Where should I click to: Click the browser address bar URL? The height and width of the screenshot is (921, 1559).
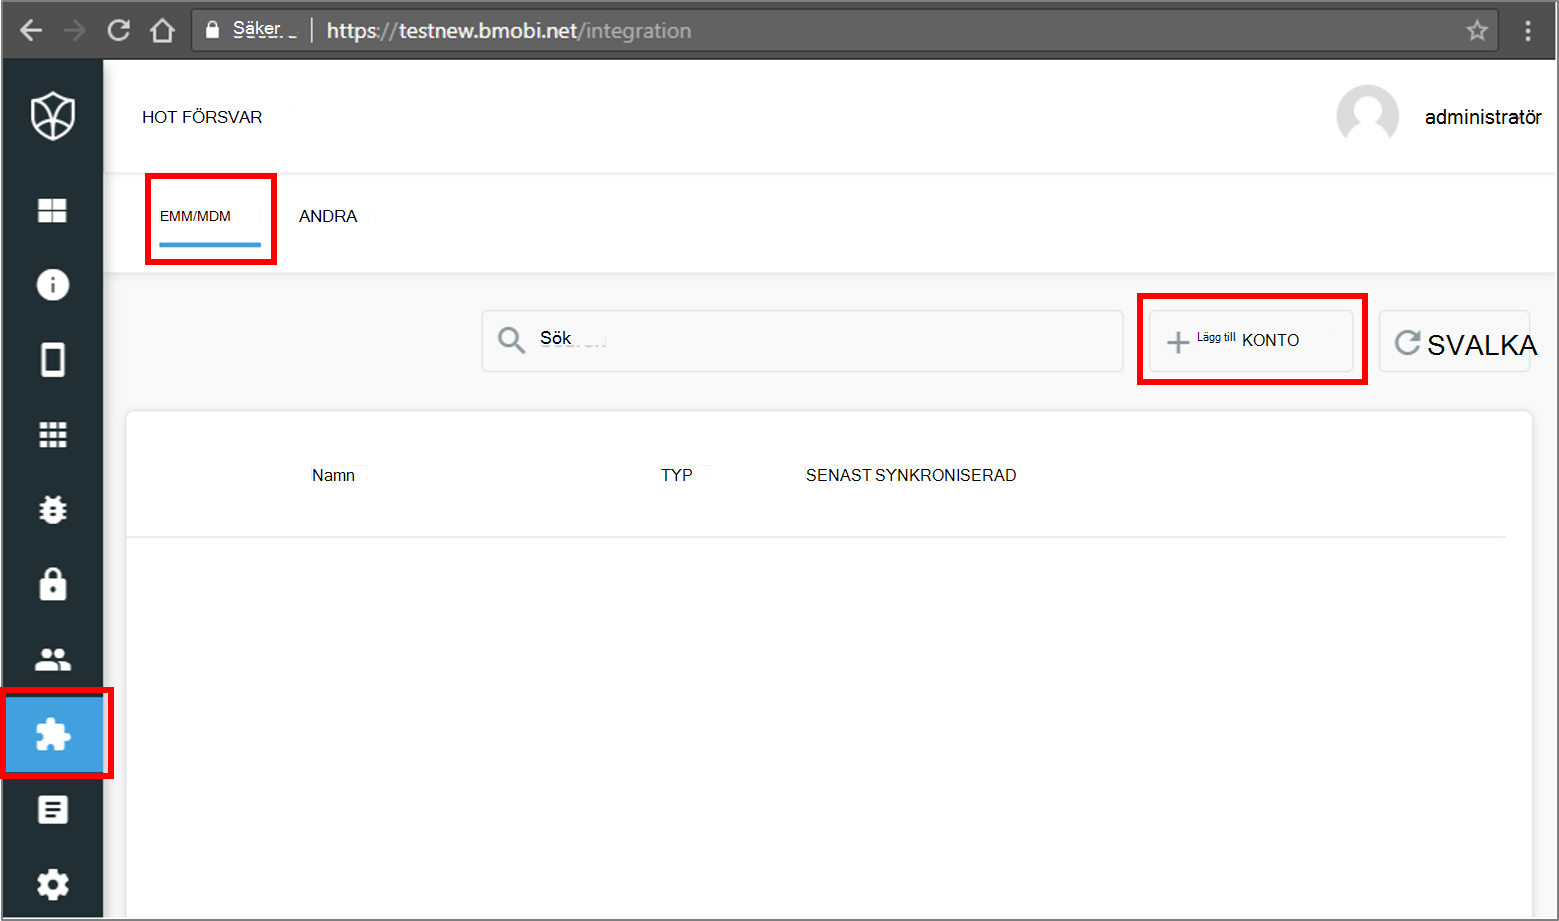pyautogui.click(x=509, y=31)
